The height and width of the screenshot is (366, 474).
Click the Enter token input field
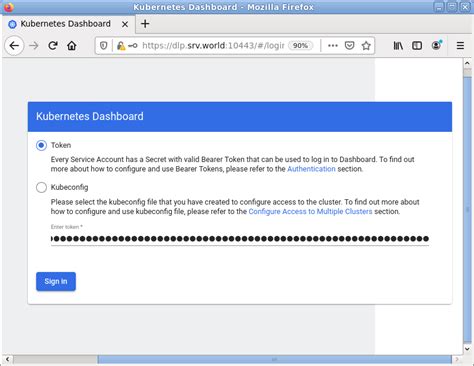click(240, 239)
